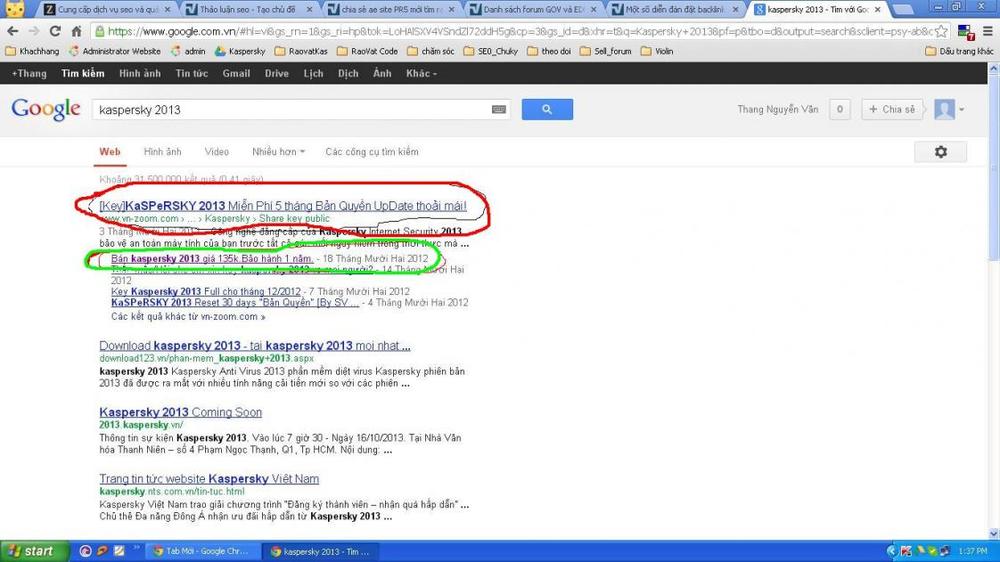Click the extension icon beside the address bar

pos(966,31)
